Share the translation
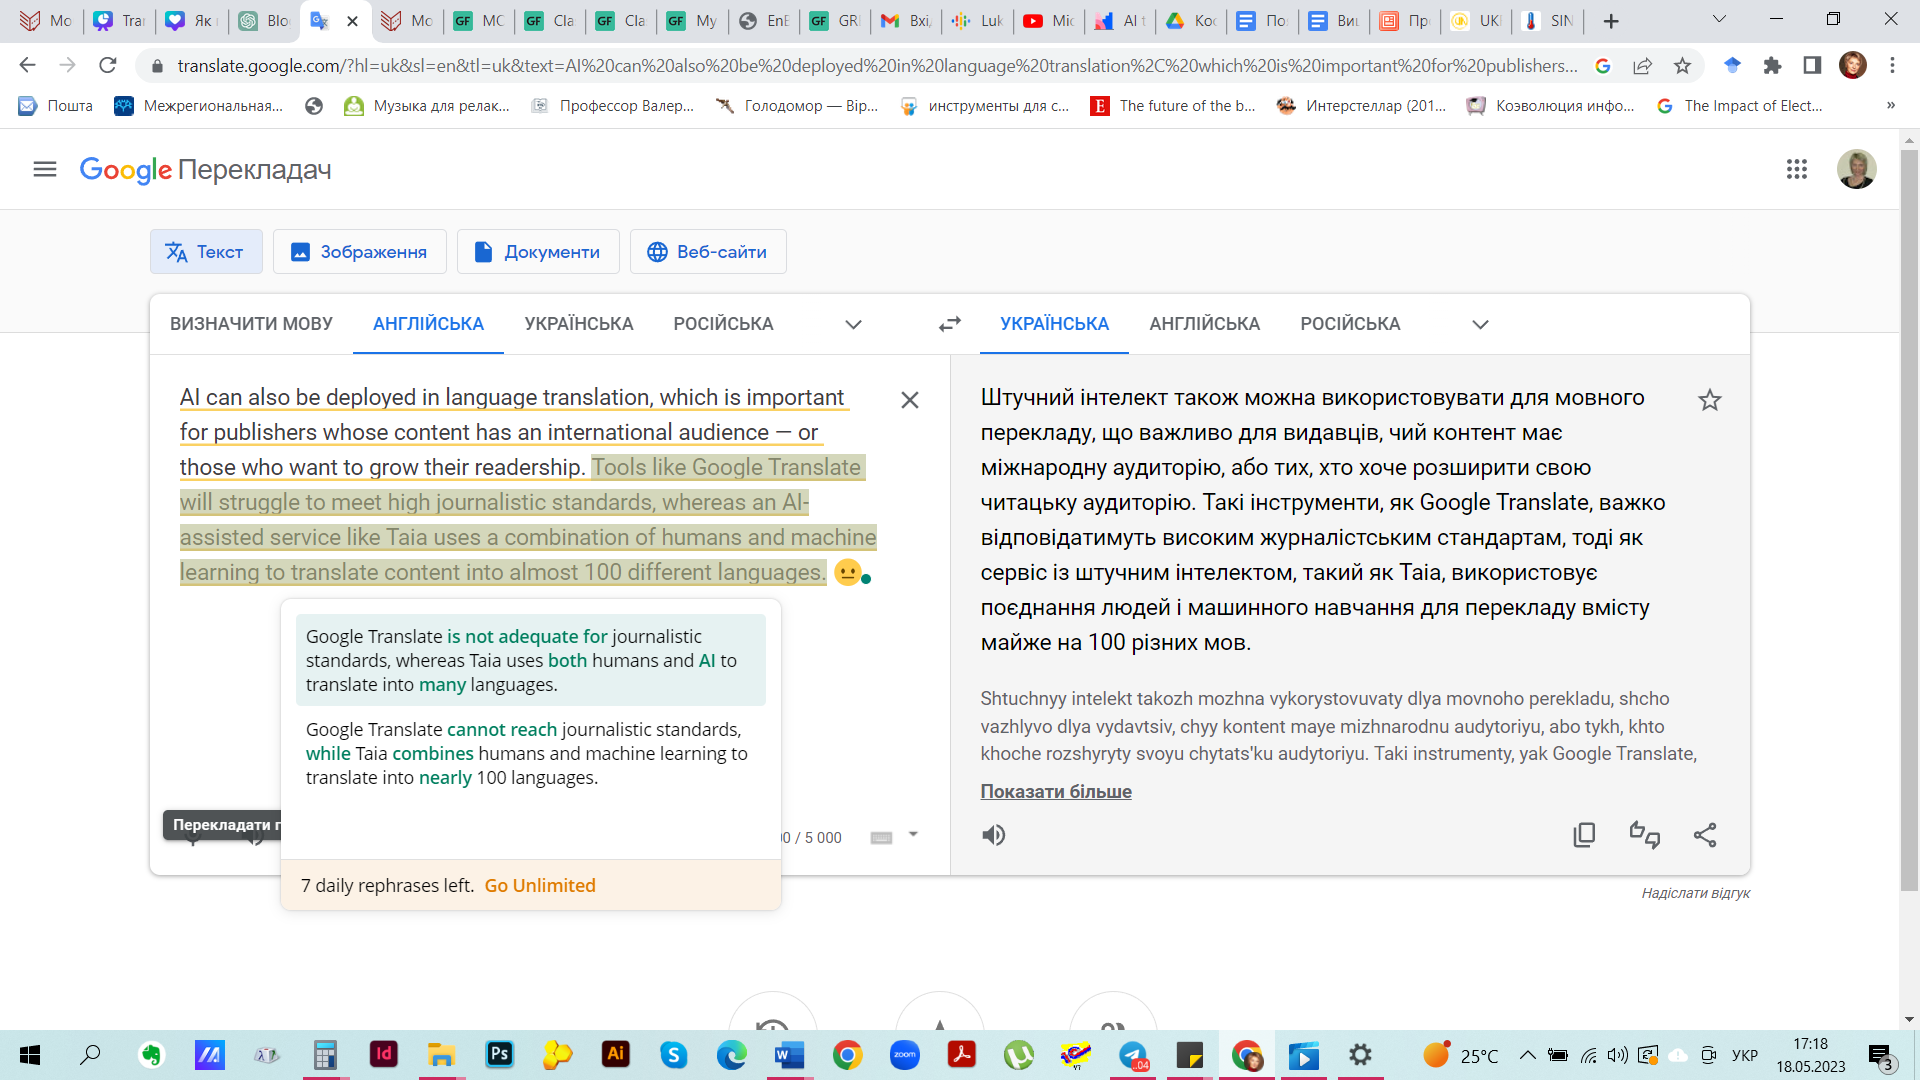 coord(1705,835)
